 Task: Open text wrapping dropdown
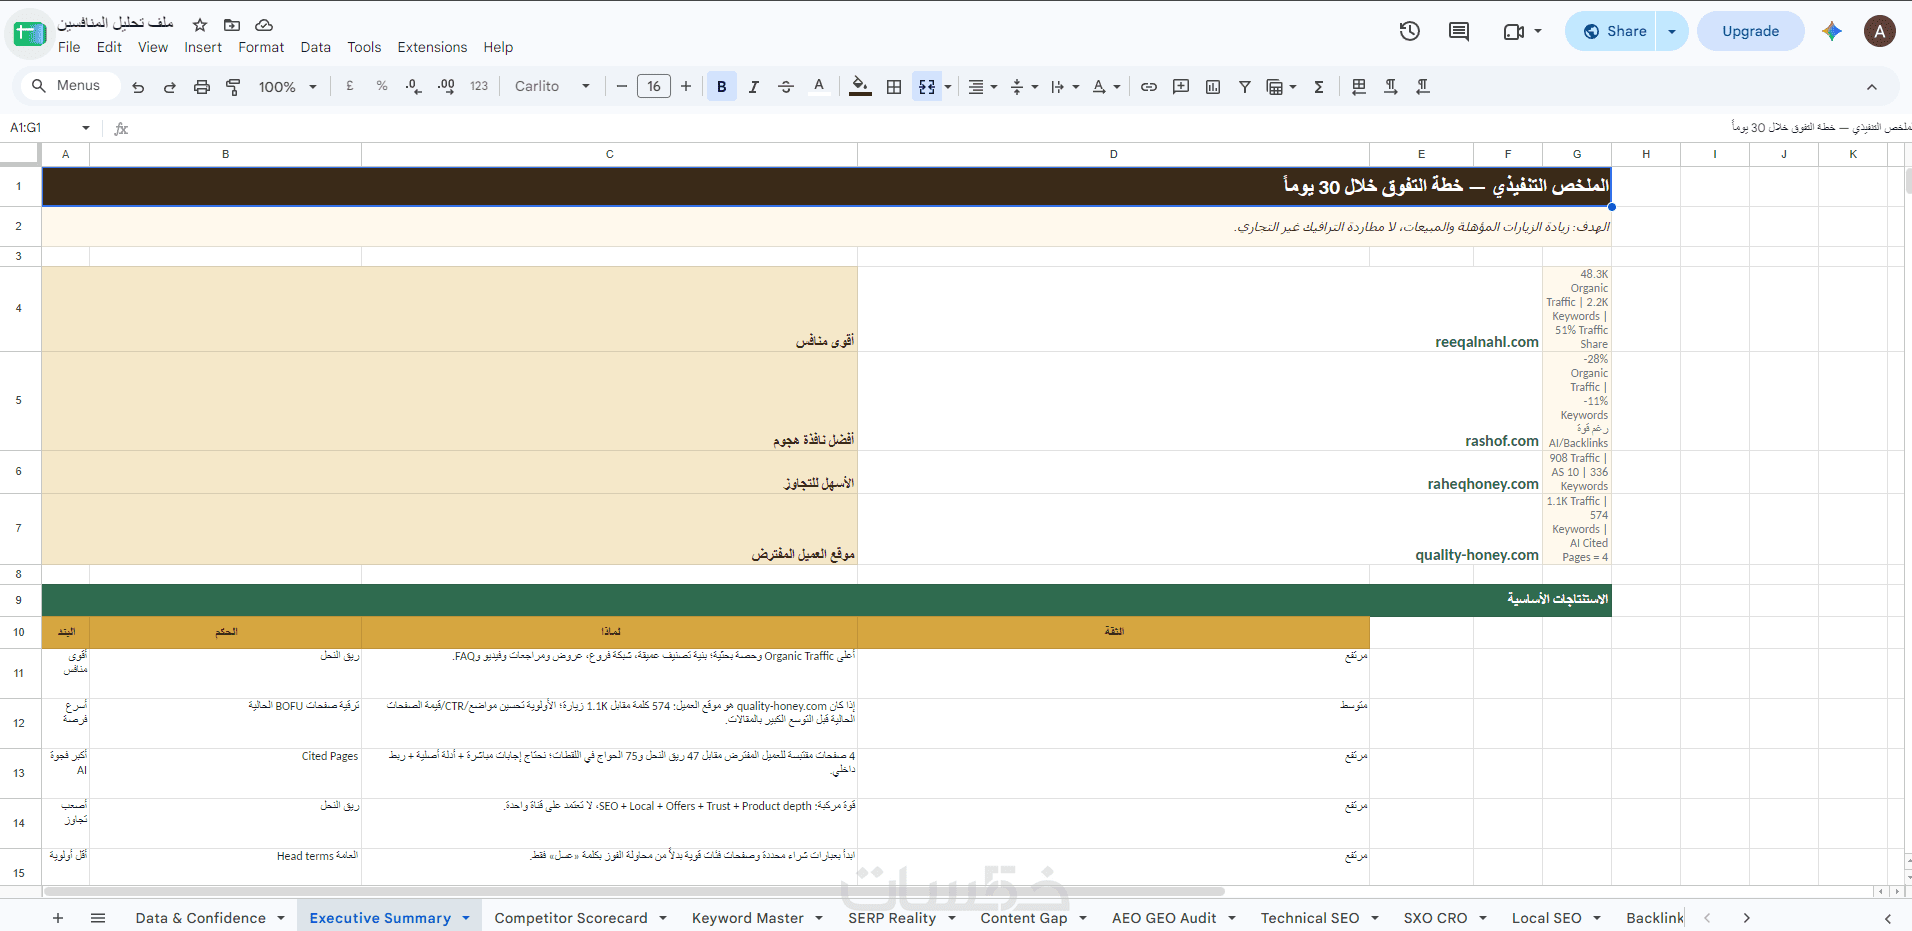1065,87
